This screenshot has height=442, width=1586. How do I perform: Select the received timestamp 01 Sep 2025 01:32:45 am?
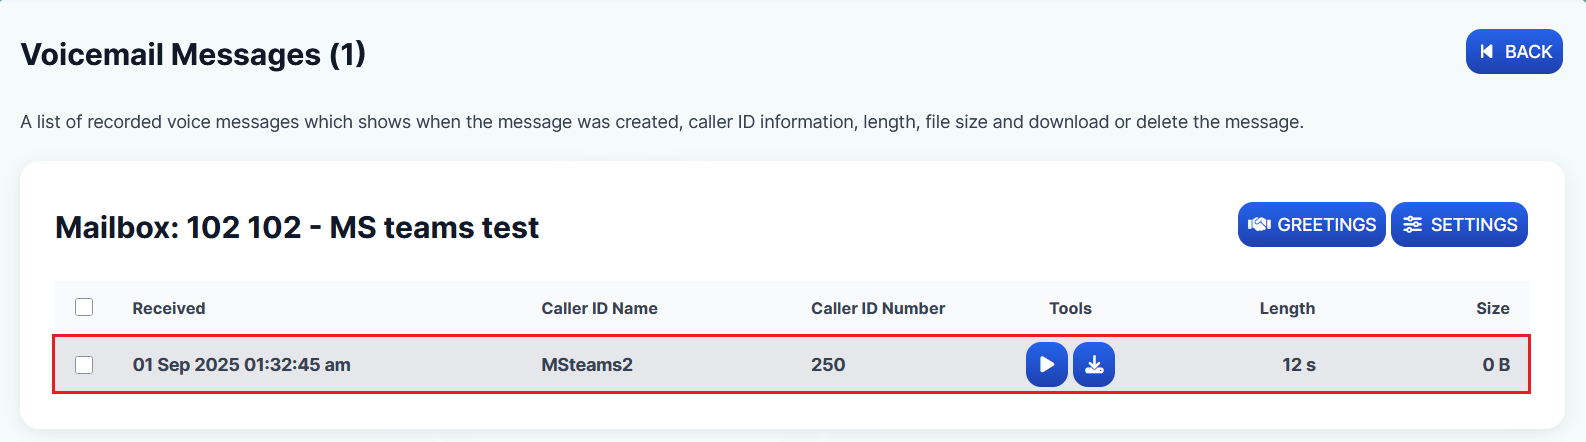coord(241,365)
